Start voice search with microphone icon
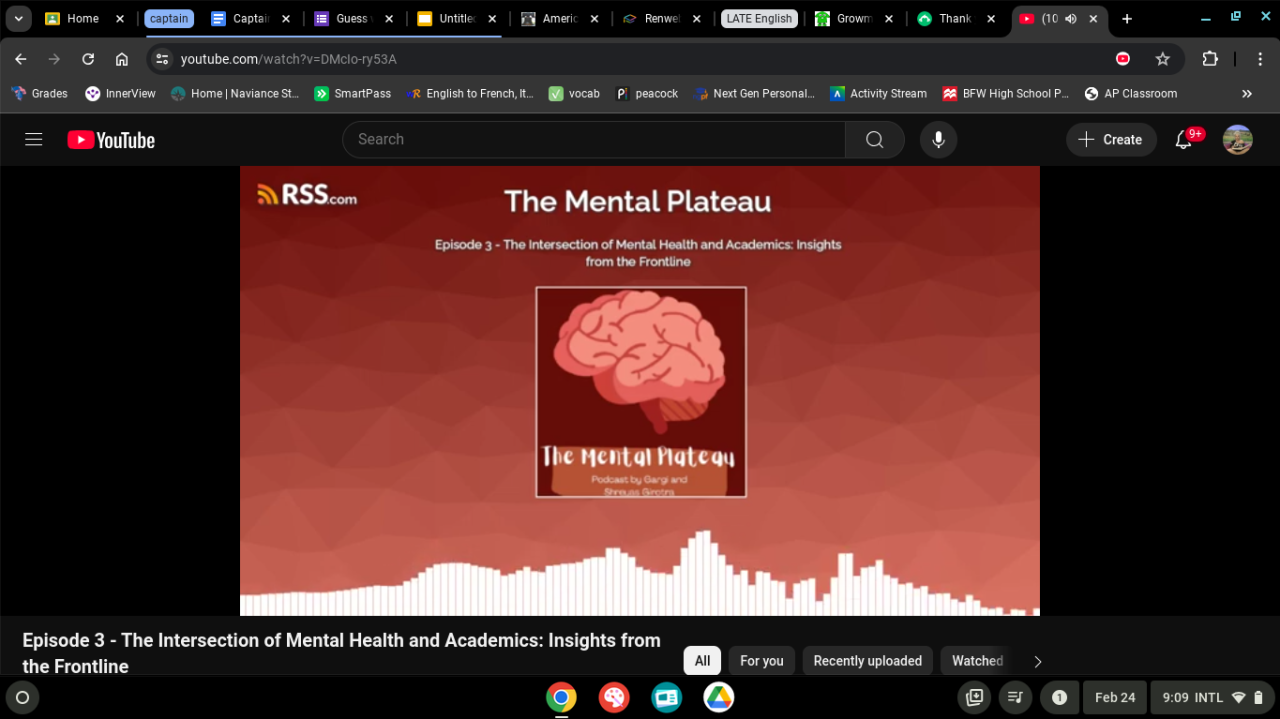This screenshot has width=1280, height=719. (938, 140)
